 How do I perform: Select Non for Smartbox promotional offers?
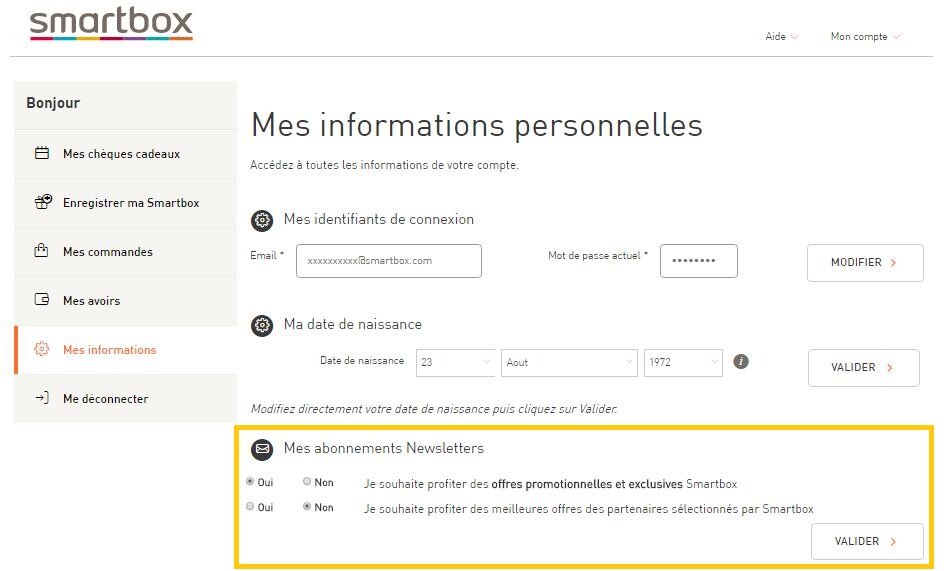[x=307, y=481]
